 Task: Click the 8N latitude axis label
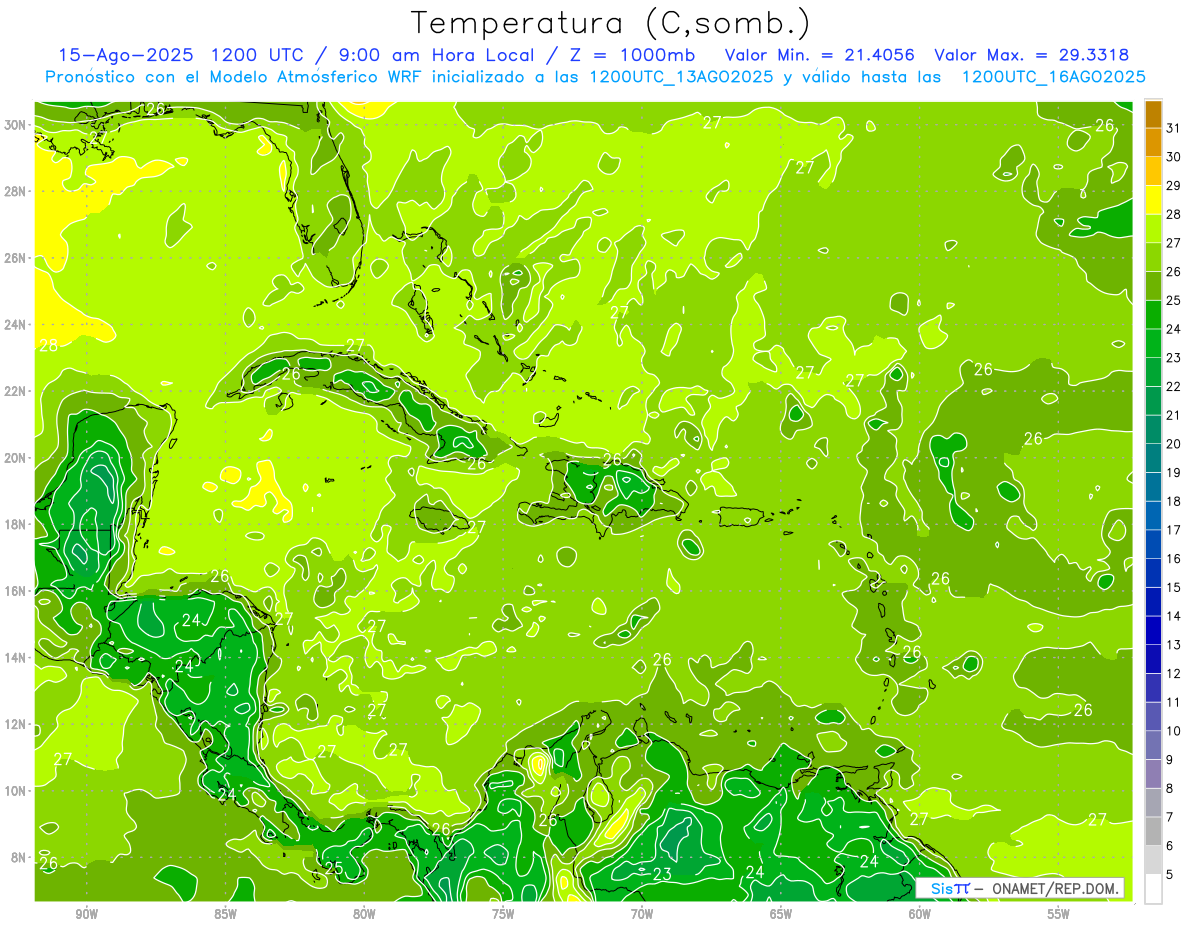(19, 857)
